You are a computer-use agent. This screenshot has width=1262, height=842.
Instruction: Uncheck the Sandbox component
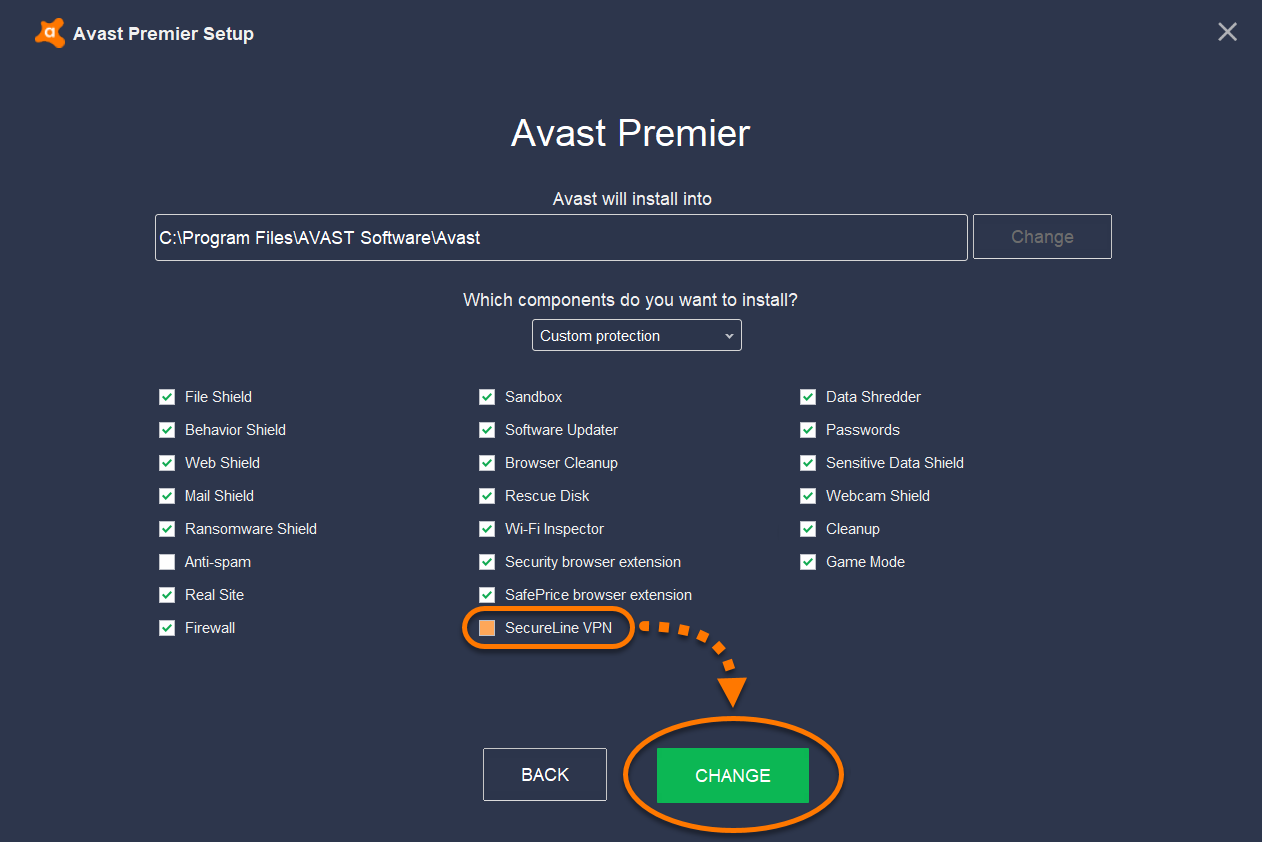(x=487, y=397)
